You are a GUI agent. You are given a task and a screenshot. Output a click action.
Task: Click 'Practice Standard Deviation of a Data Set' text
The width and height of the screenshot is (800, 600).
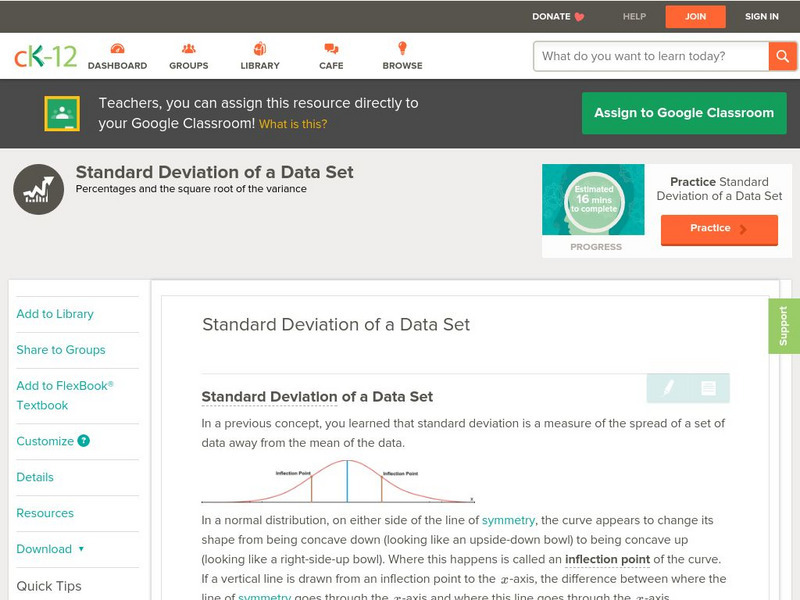[x=719, y=189]
